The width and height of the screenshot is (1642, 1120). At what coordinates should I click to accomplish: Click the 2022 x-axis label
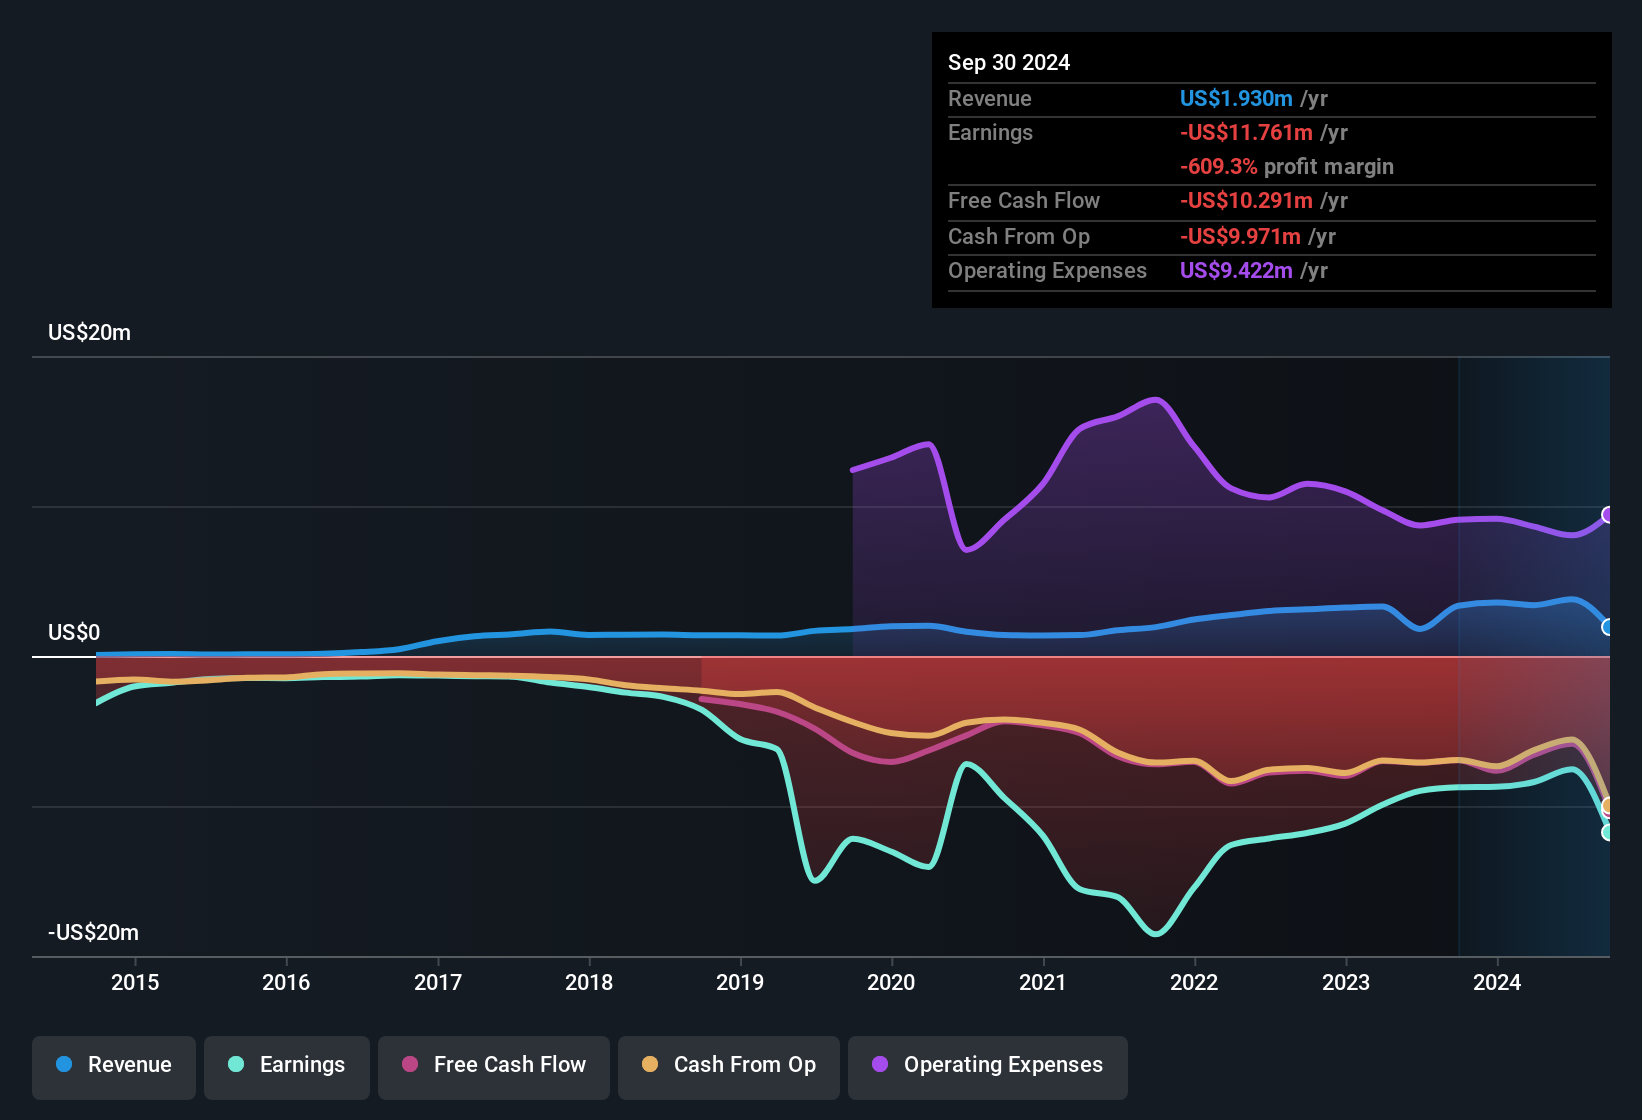[1194, 982]
